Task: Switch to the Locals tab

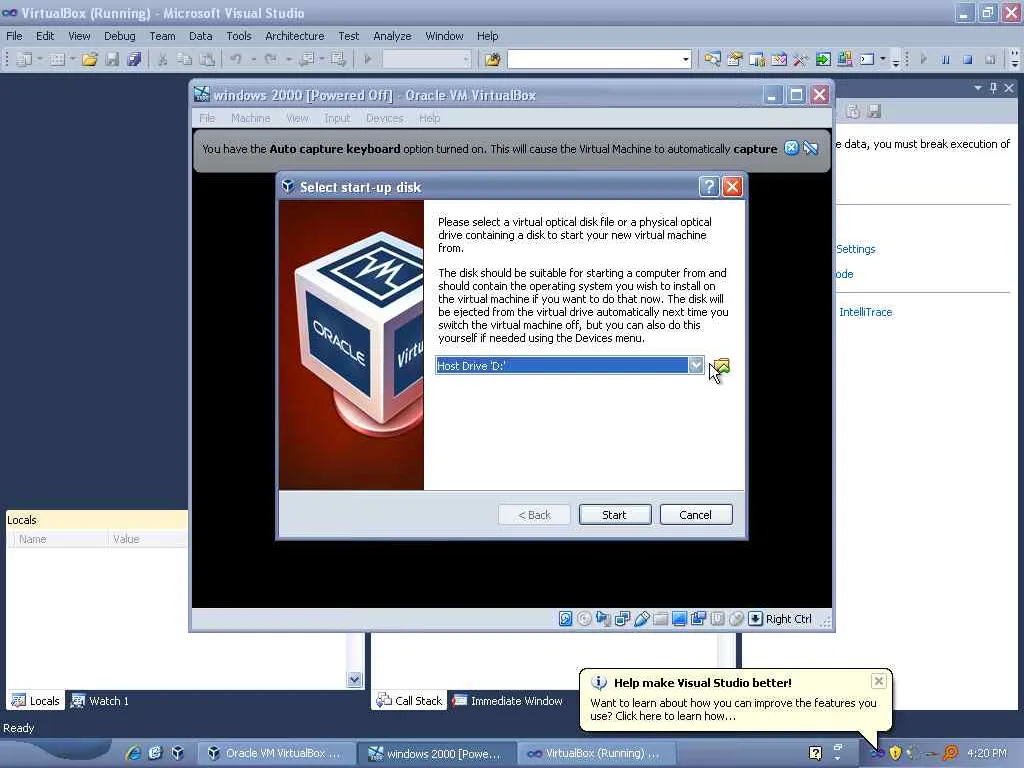Action: 36,701
